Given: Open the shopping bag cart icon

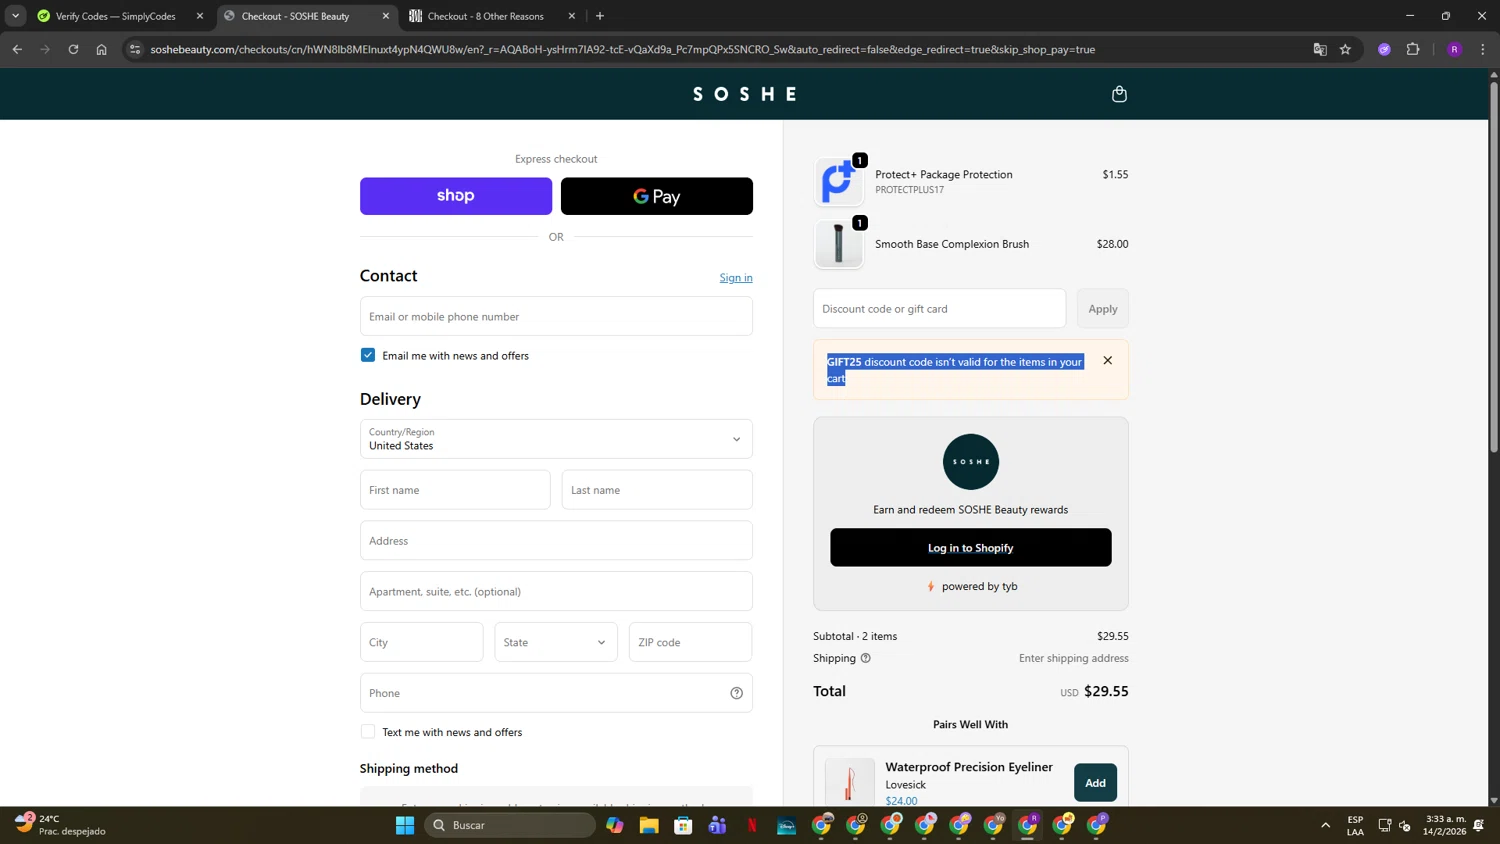Looking at the screenshot, I should 1119,94.
